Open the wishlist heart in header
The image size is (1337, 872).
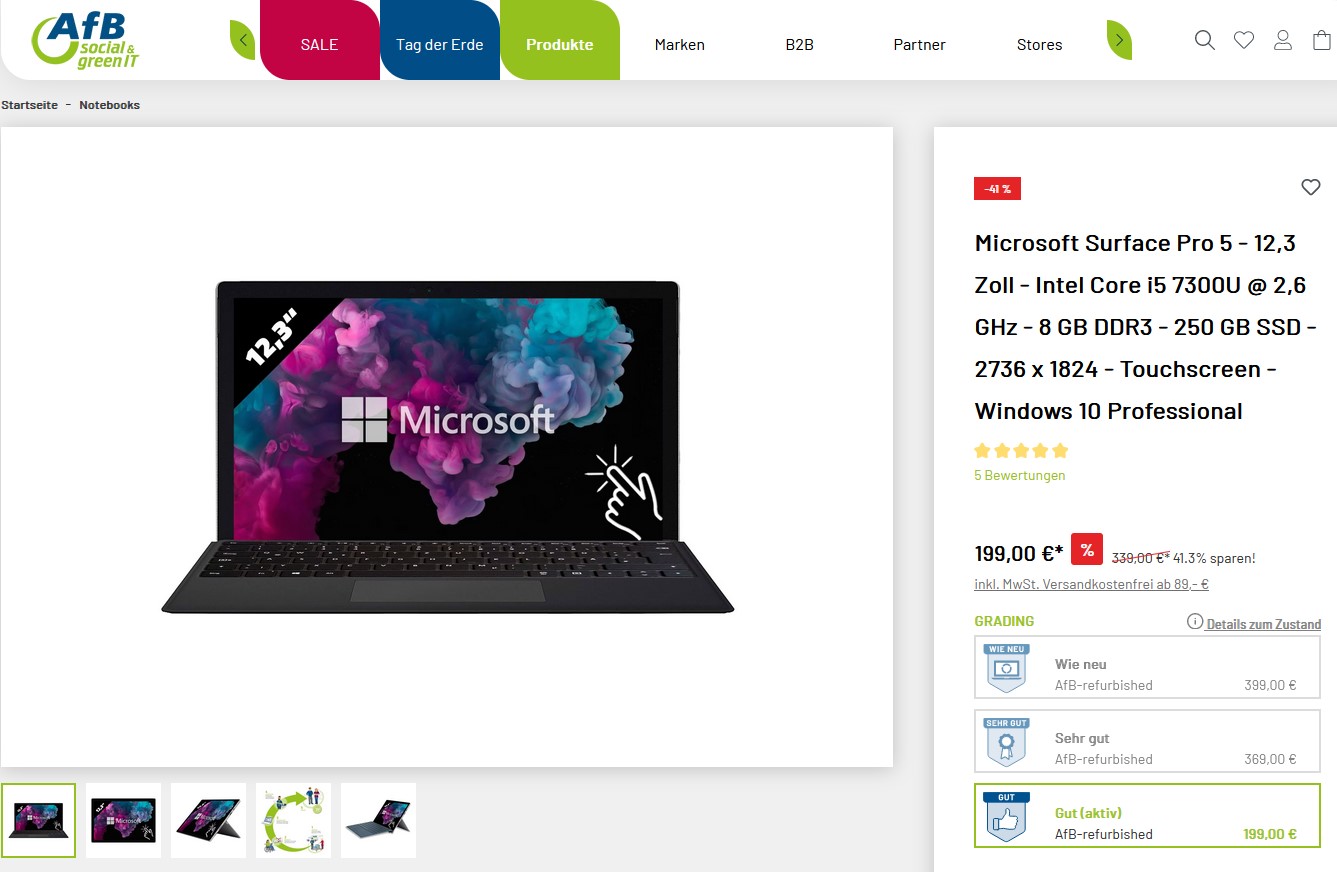(x=1244, y=40)
